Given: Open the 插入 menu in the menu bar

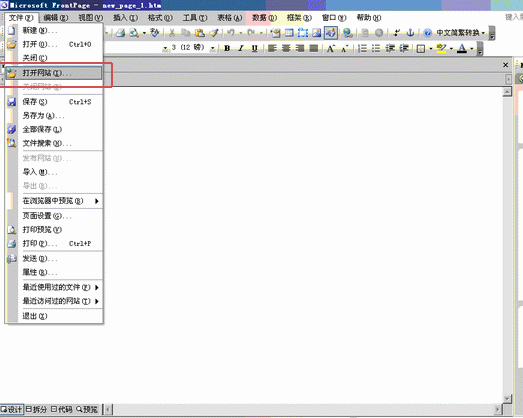Looking at the screenshot, I should coord(125,18).
